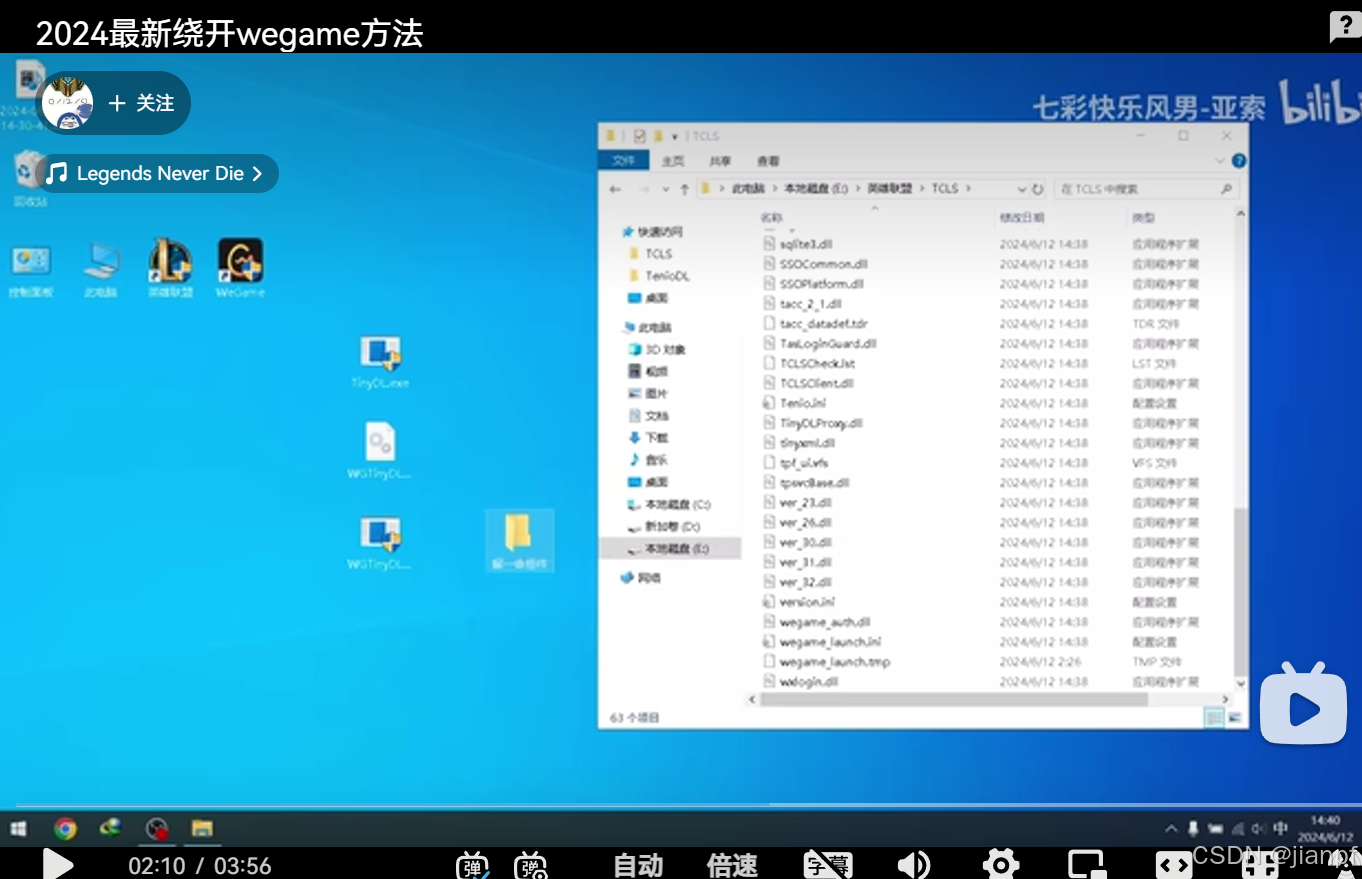Expand the Explorer ribbon chevron
Viewport: 1362px width, 879px height.
click(x=1220, y=161)
